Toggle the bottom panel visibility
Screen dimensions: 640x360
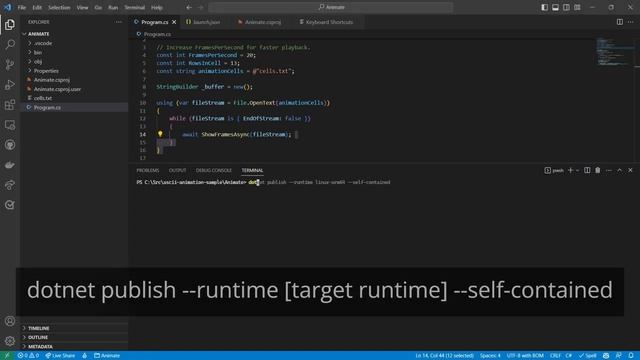(556, 7)
